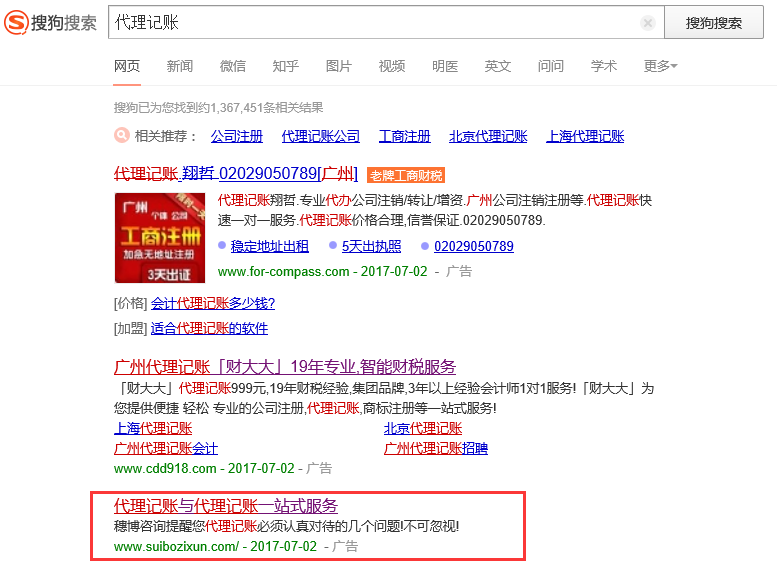Switch to the 英文 tab
This screenshot has width=777, height=565.
[x=498, y=66]
